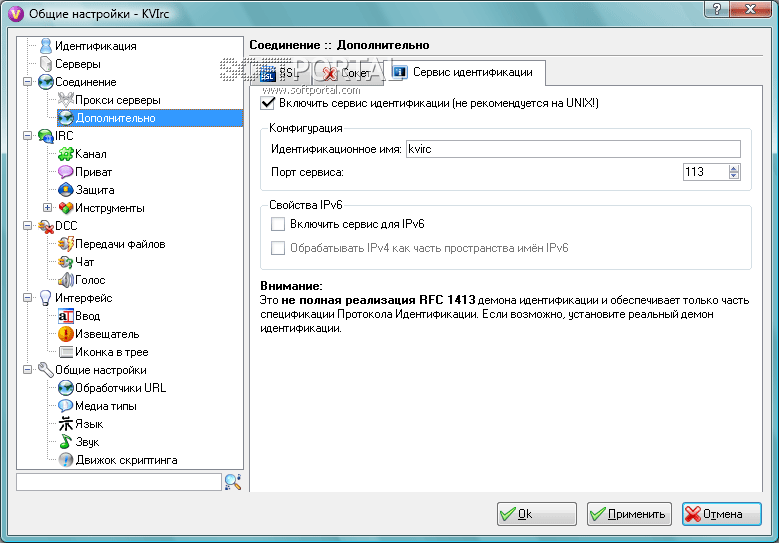Click the Применить button
779x543 pixels.
pos(629,514)
